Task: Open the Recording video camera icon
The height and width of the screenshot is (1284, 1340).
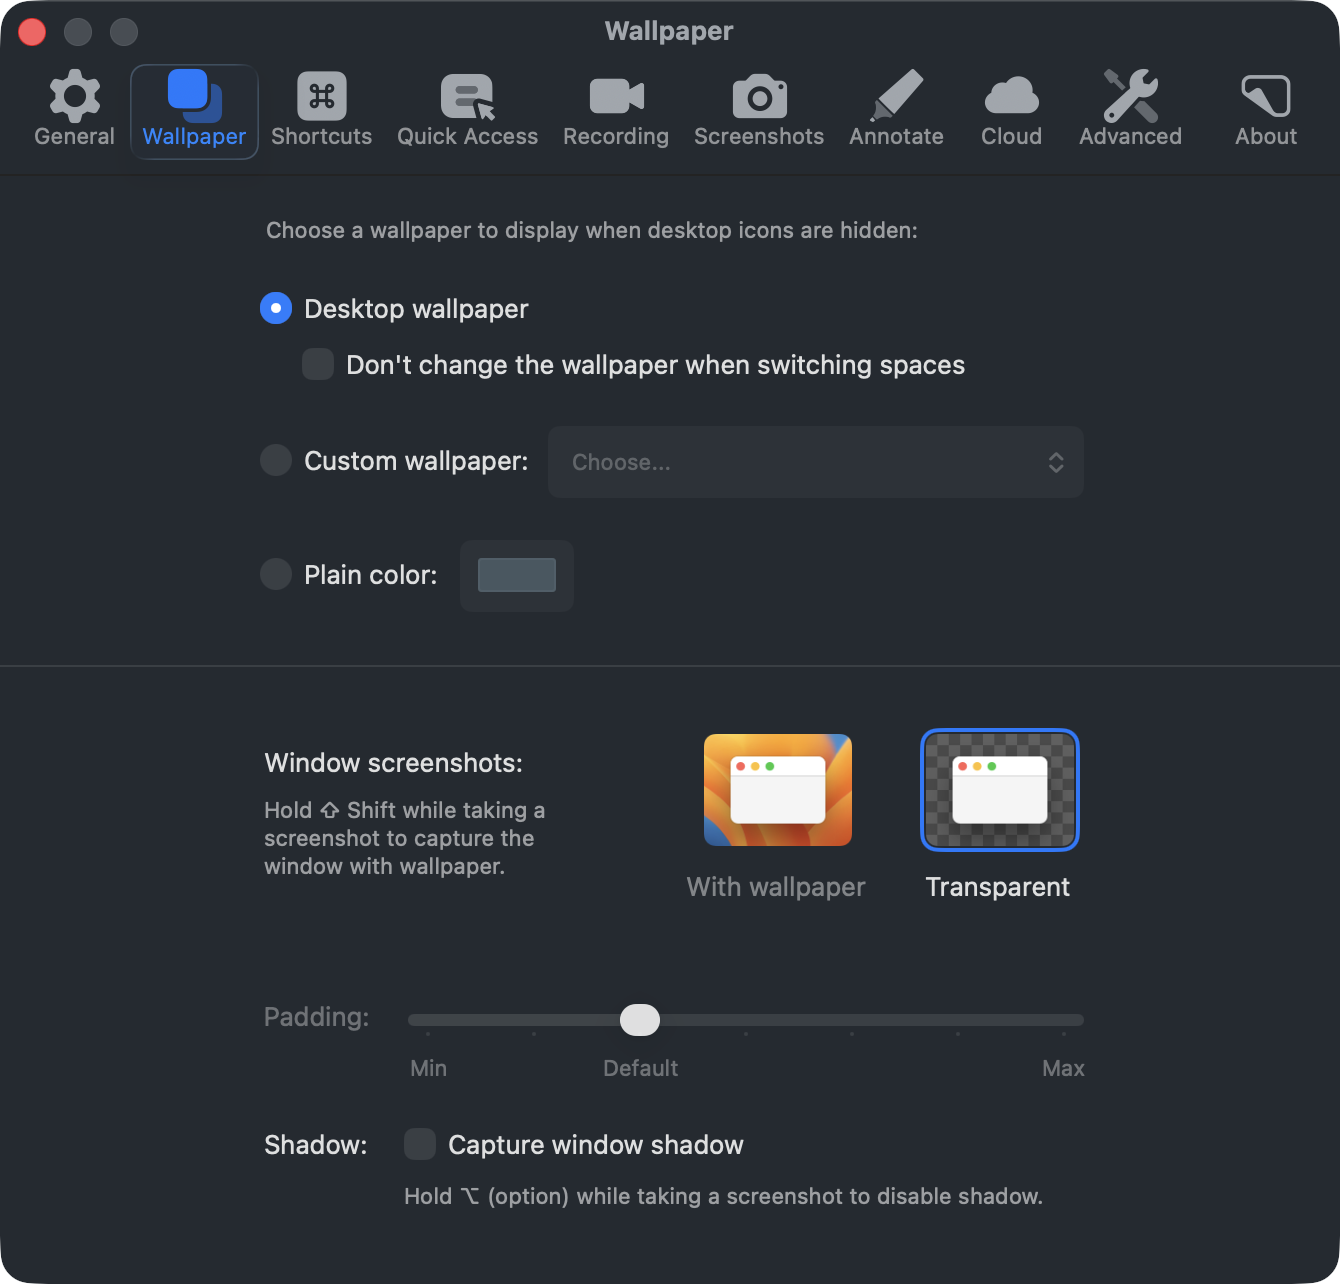Action: pos(616,97)
